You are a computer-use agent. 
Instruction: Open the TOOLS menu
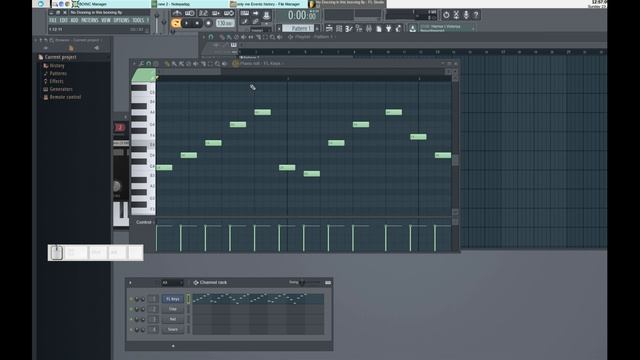(x=138, y=20)
